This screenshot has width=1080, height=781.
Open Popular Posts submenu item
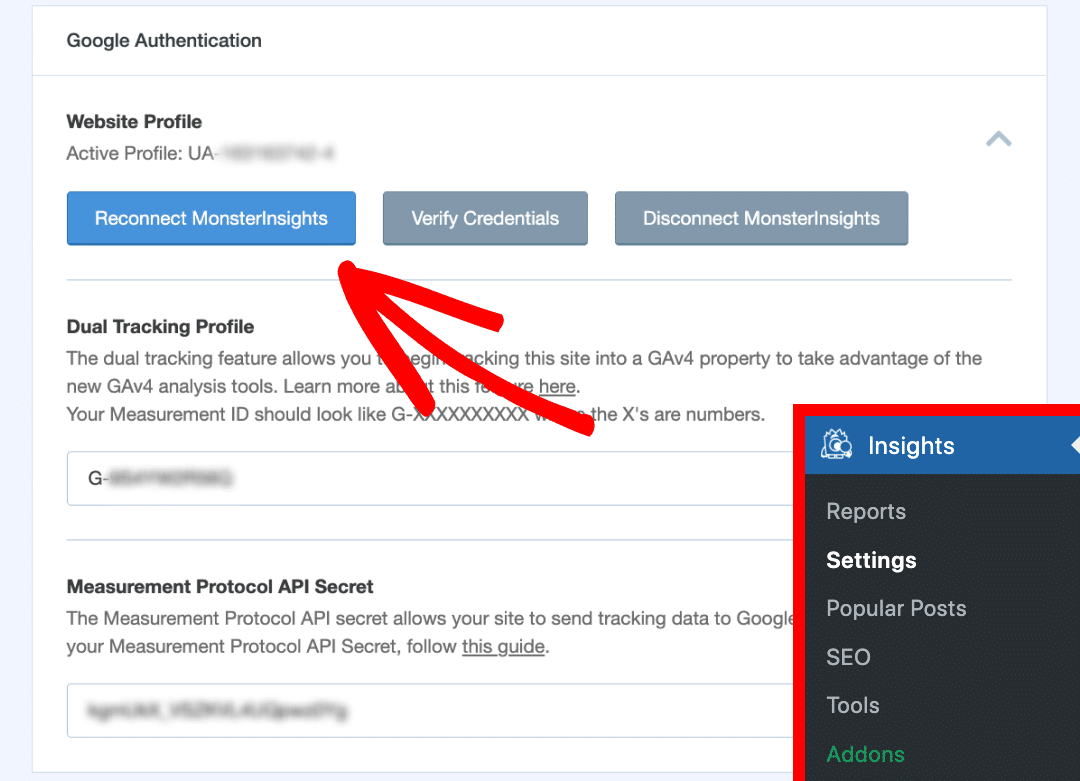pyautogui.click(x=896, y=608)
